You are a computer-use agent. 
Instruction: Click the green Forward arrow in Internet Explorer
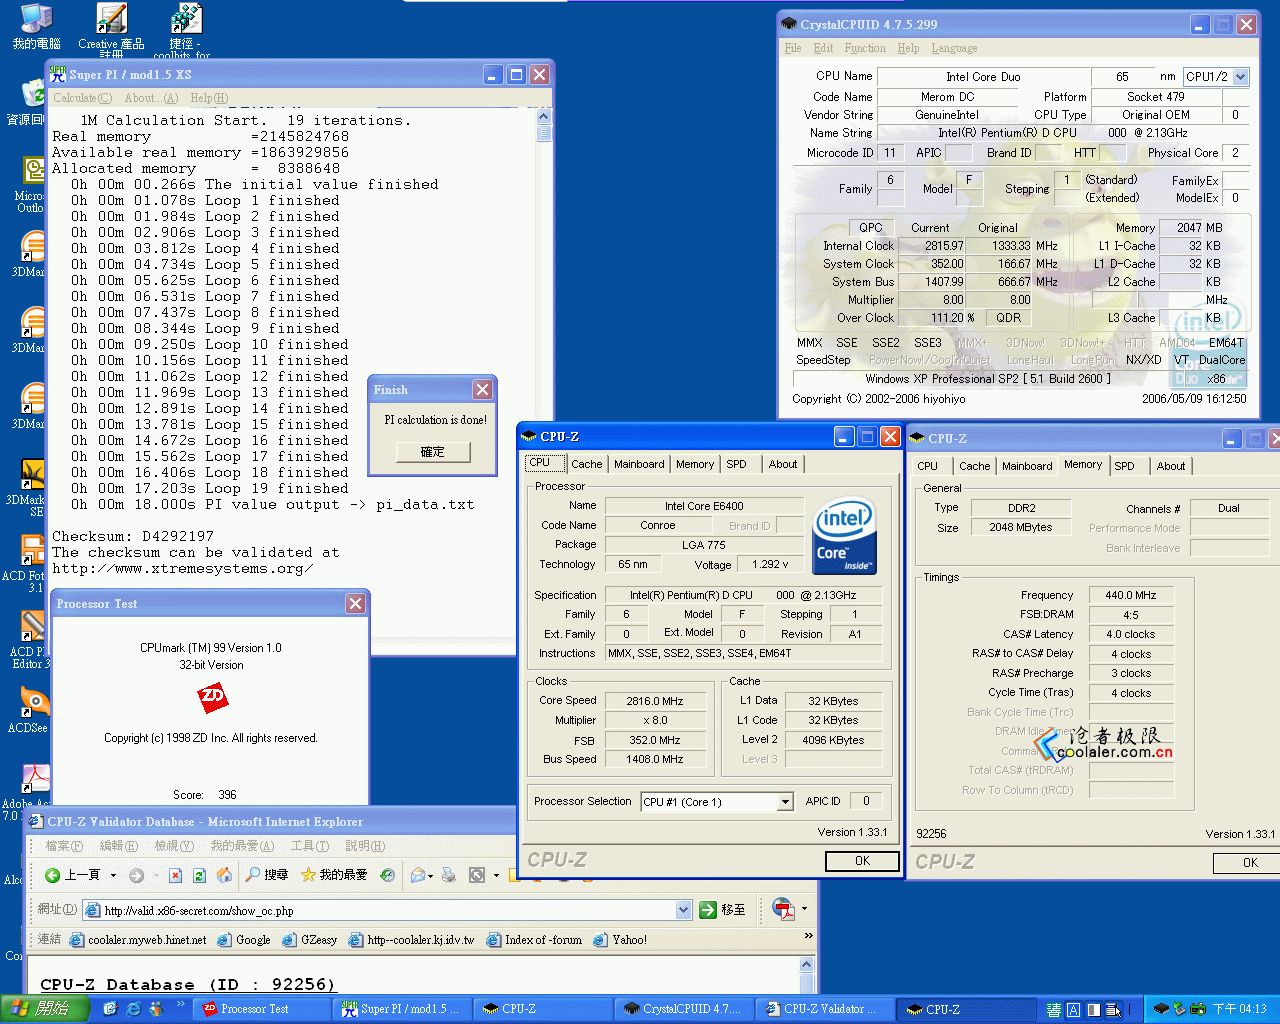click(136, 875)
